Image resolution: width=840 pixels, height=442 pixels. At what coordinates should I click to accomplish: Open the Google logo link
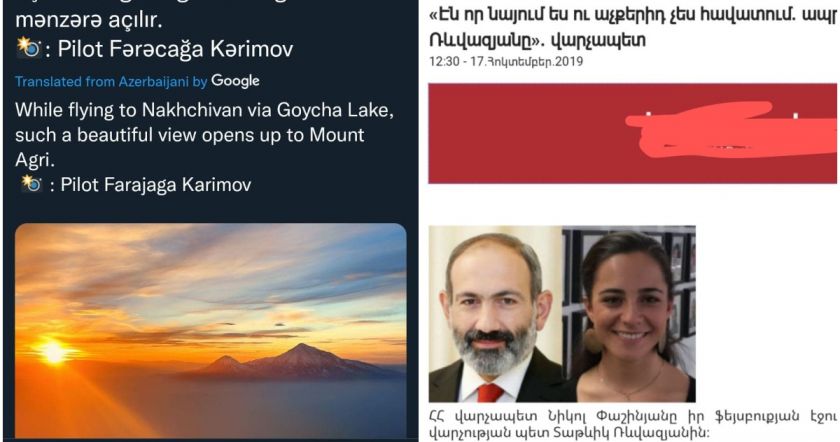point(235,81)
